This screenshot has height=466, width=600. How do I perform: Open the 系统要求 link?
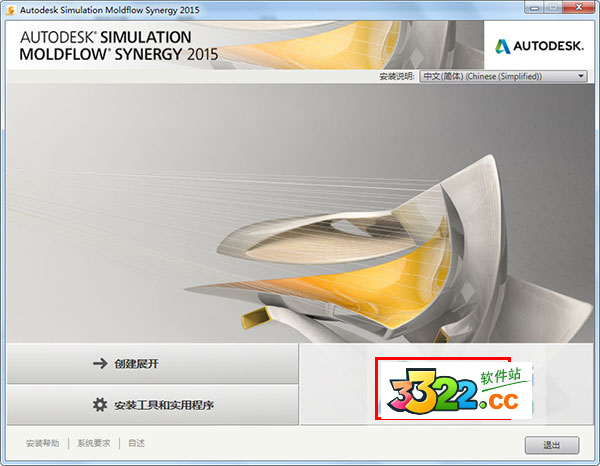[x=94, y=443]
